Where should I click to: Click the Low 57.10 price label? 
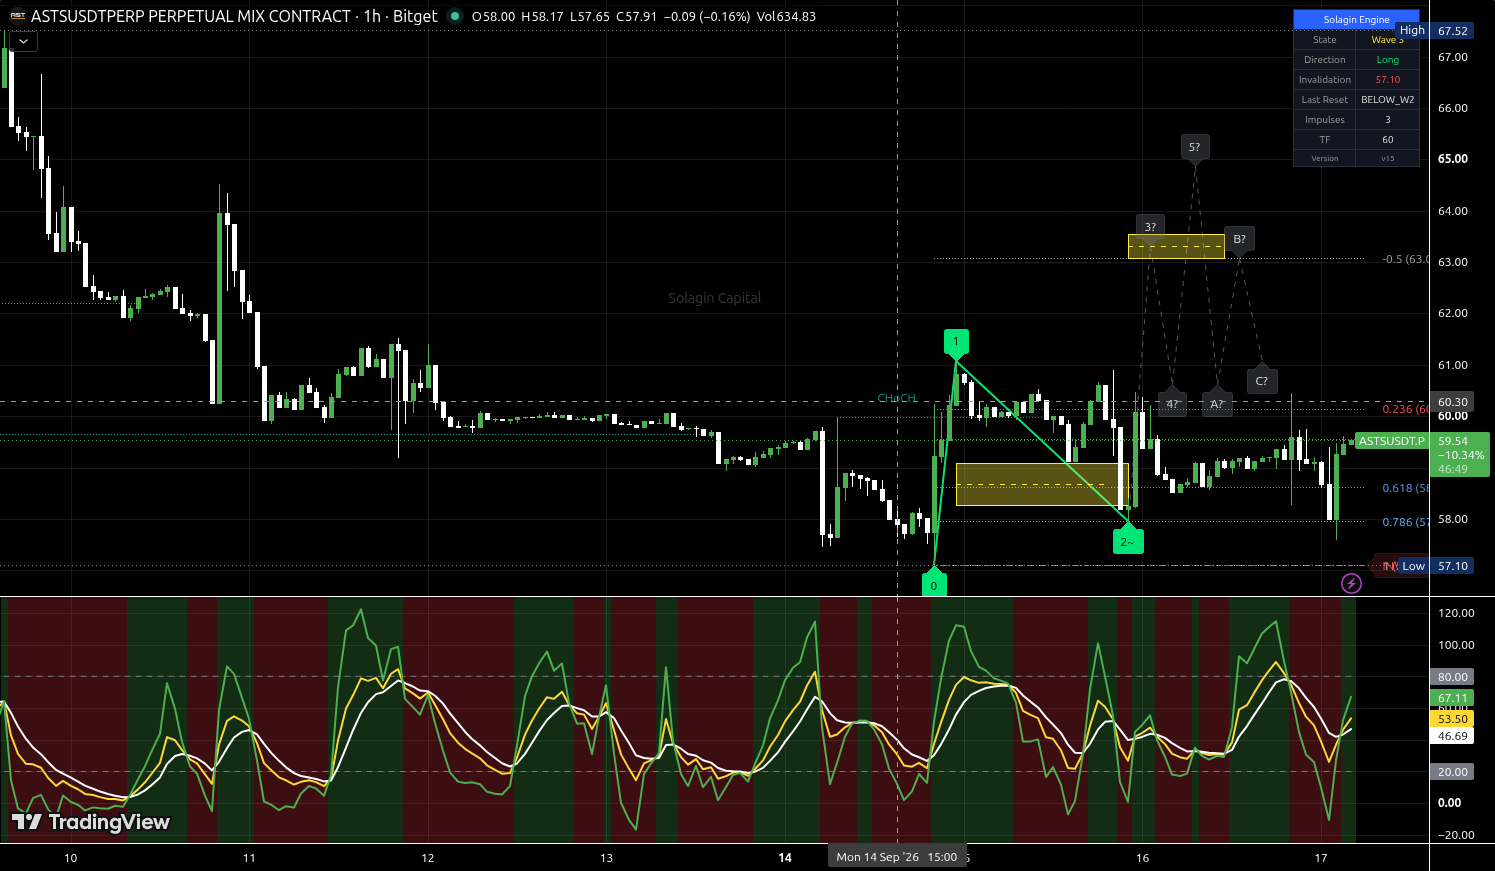click(1434, 566)
